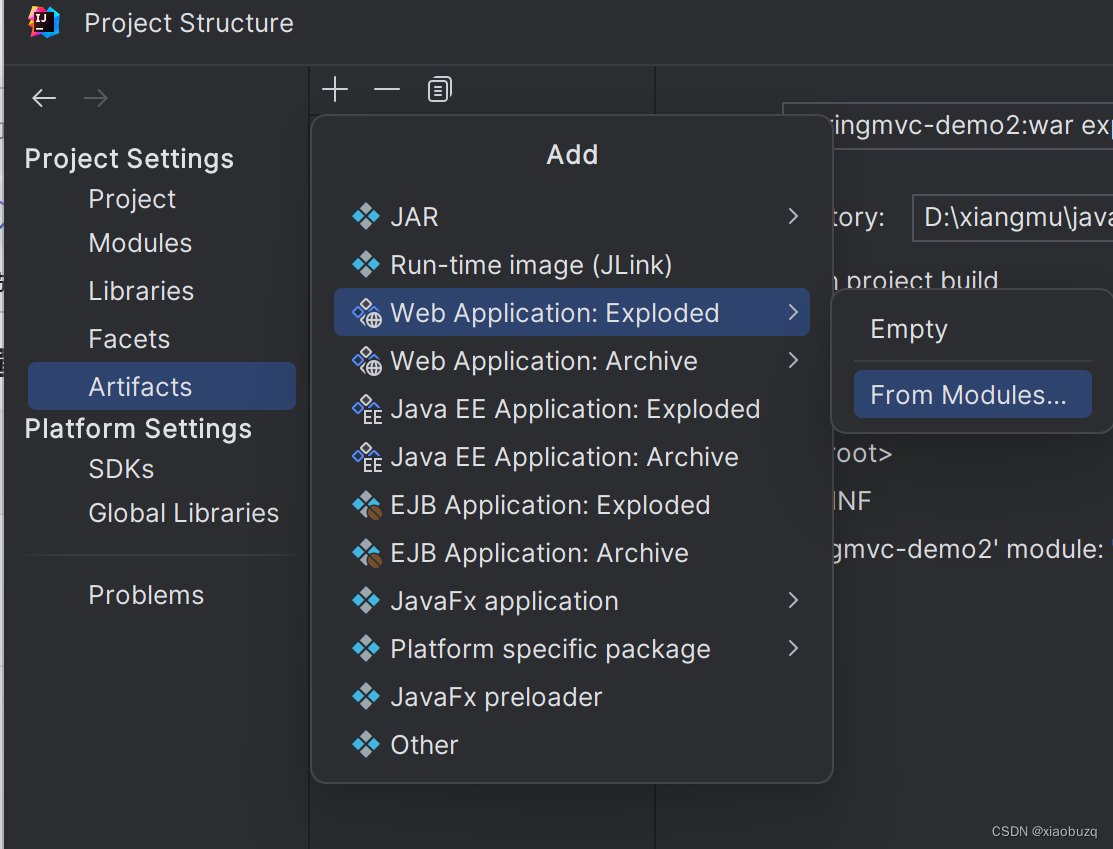This screenshot has height=849, width=1113.
Task: Choose Java EE Application: Archive
Action: pos(564,457)
